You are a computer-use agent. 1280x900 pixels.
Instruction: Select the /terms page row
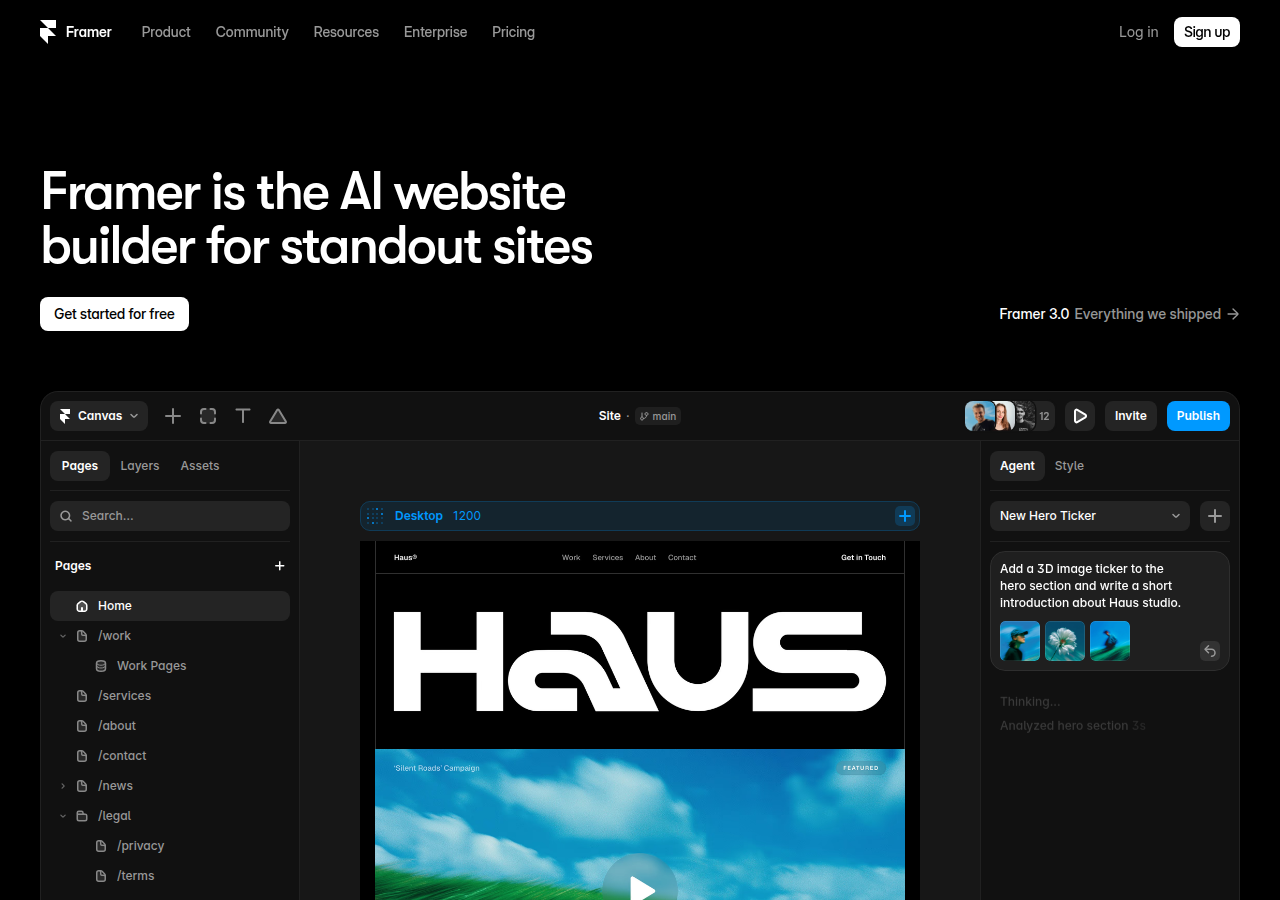(x=170, y=876)
